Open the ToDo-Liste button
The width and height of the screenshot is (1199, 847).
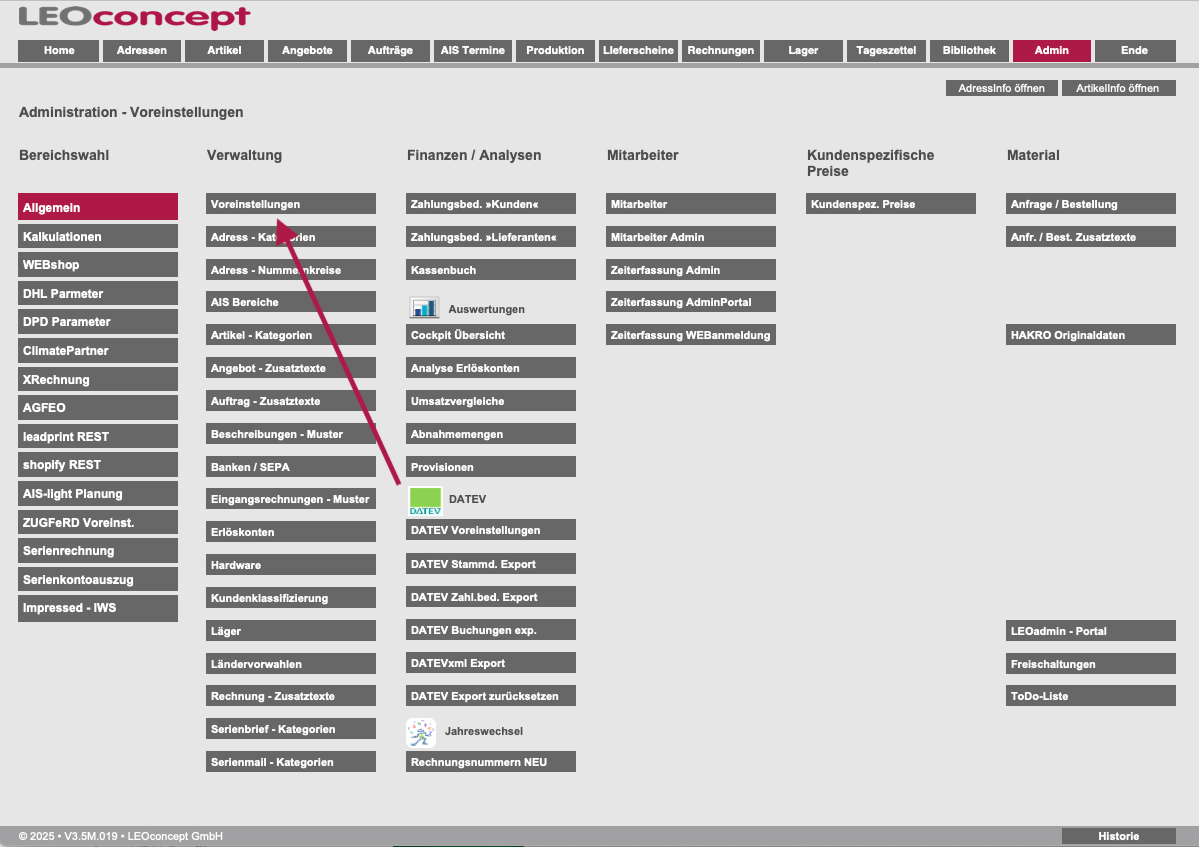click(x=1091, y=696)
